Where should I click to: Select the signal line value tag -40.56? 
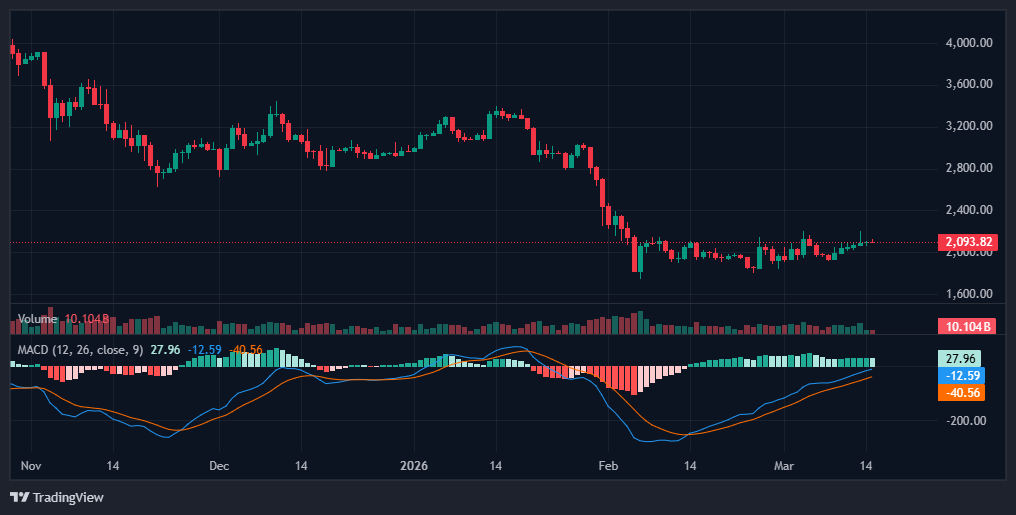click(962, 392)
